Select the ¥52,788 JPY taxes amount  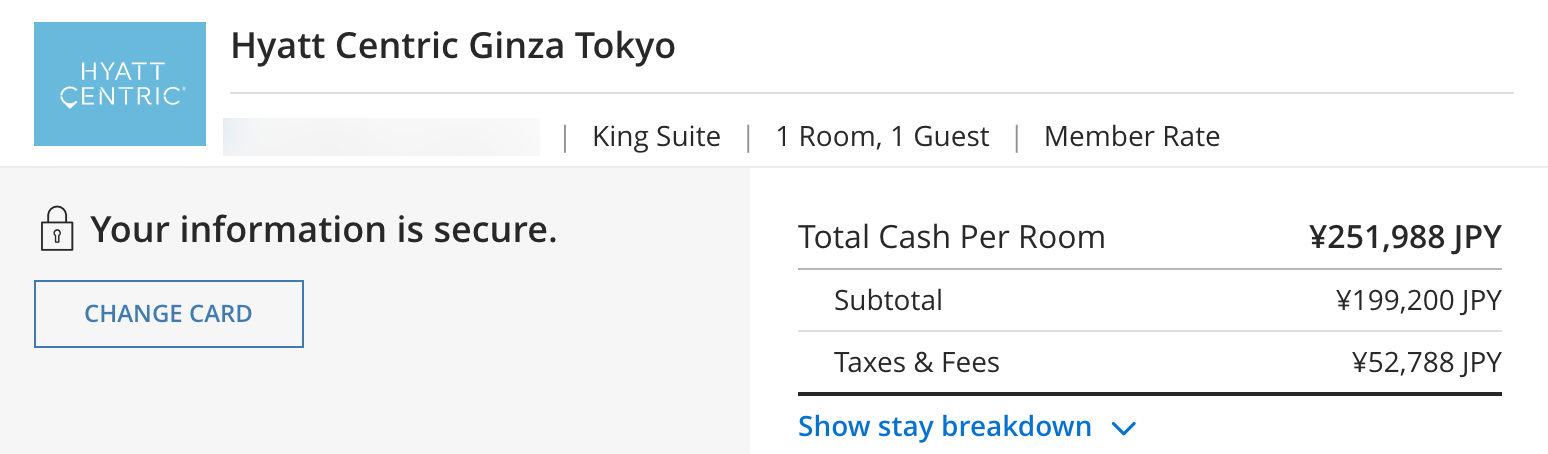[x=1426, y=362]
